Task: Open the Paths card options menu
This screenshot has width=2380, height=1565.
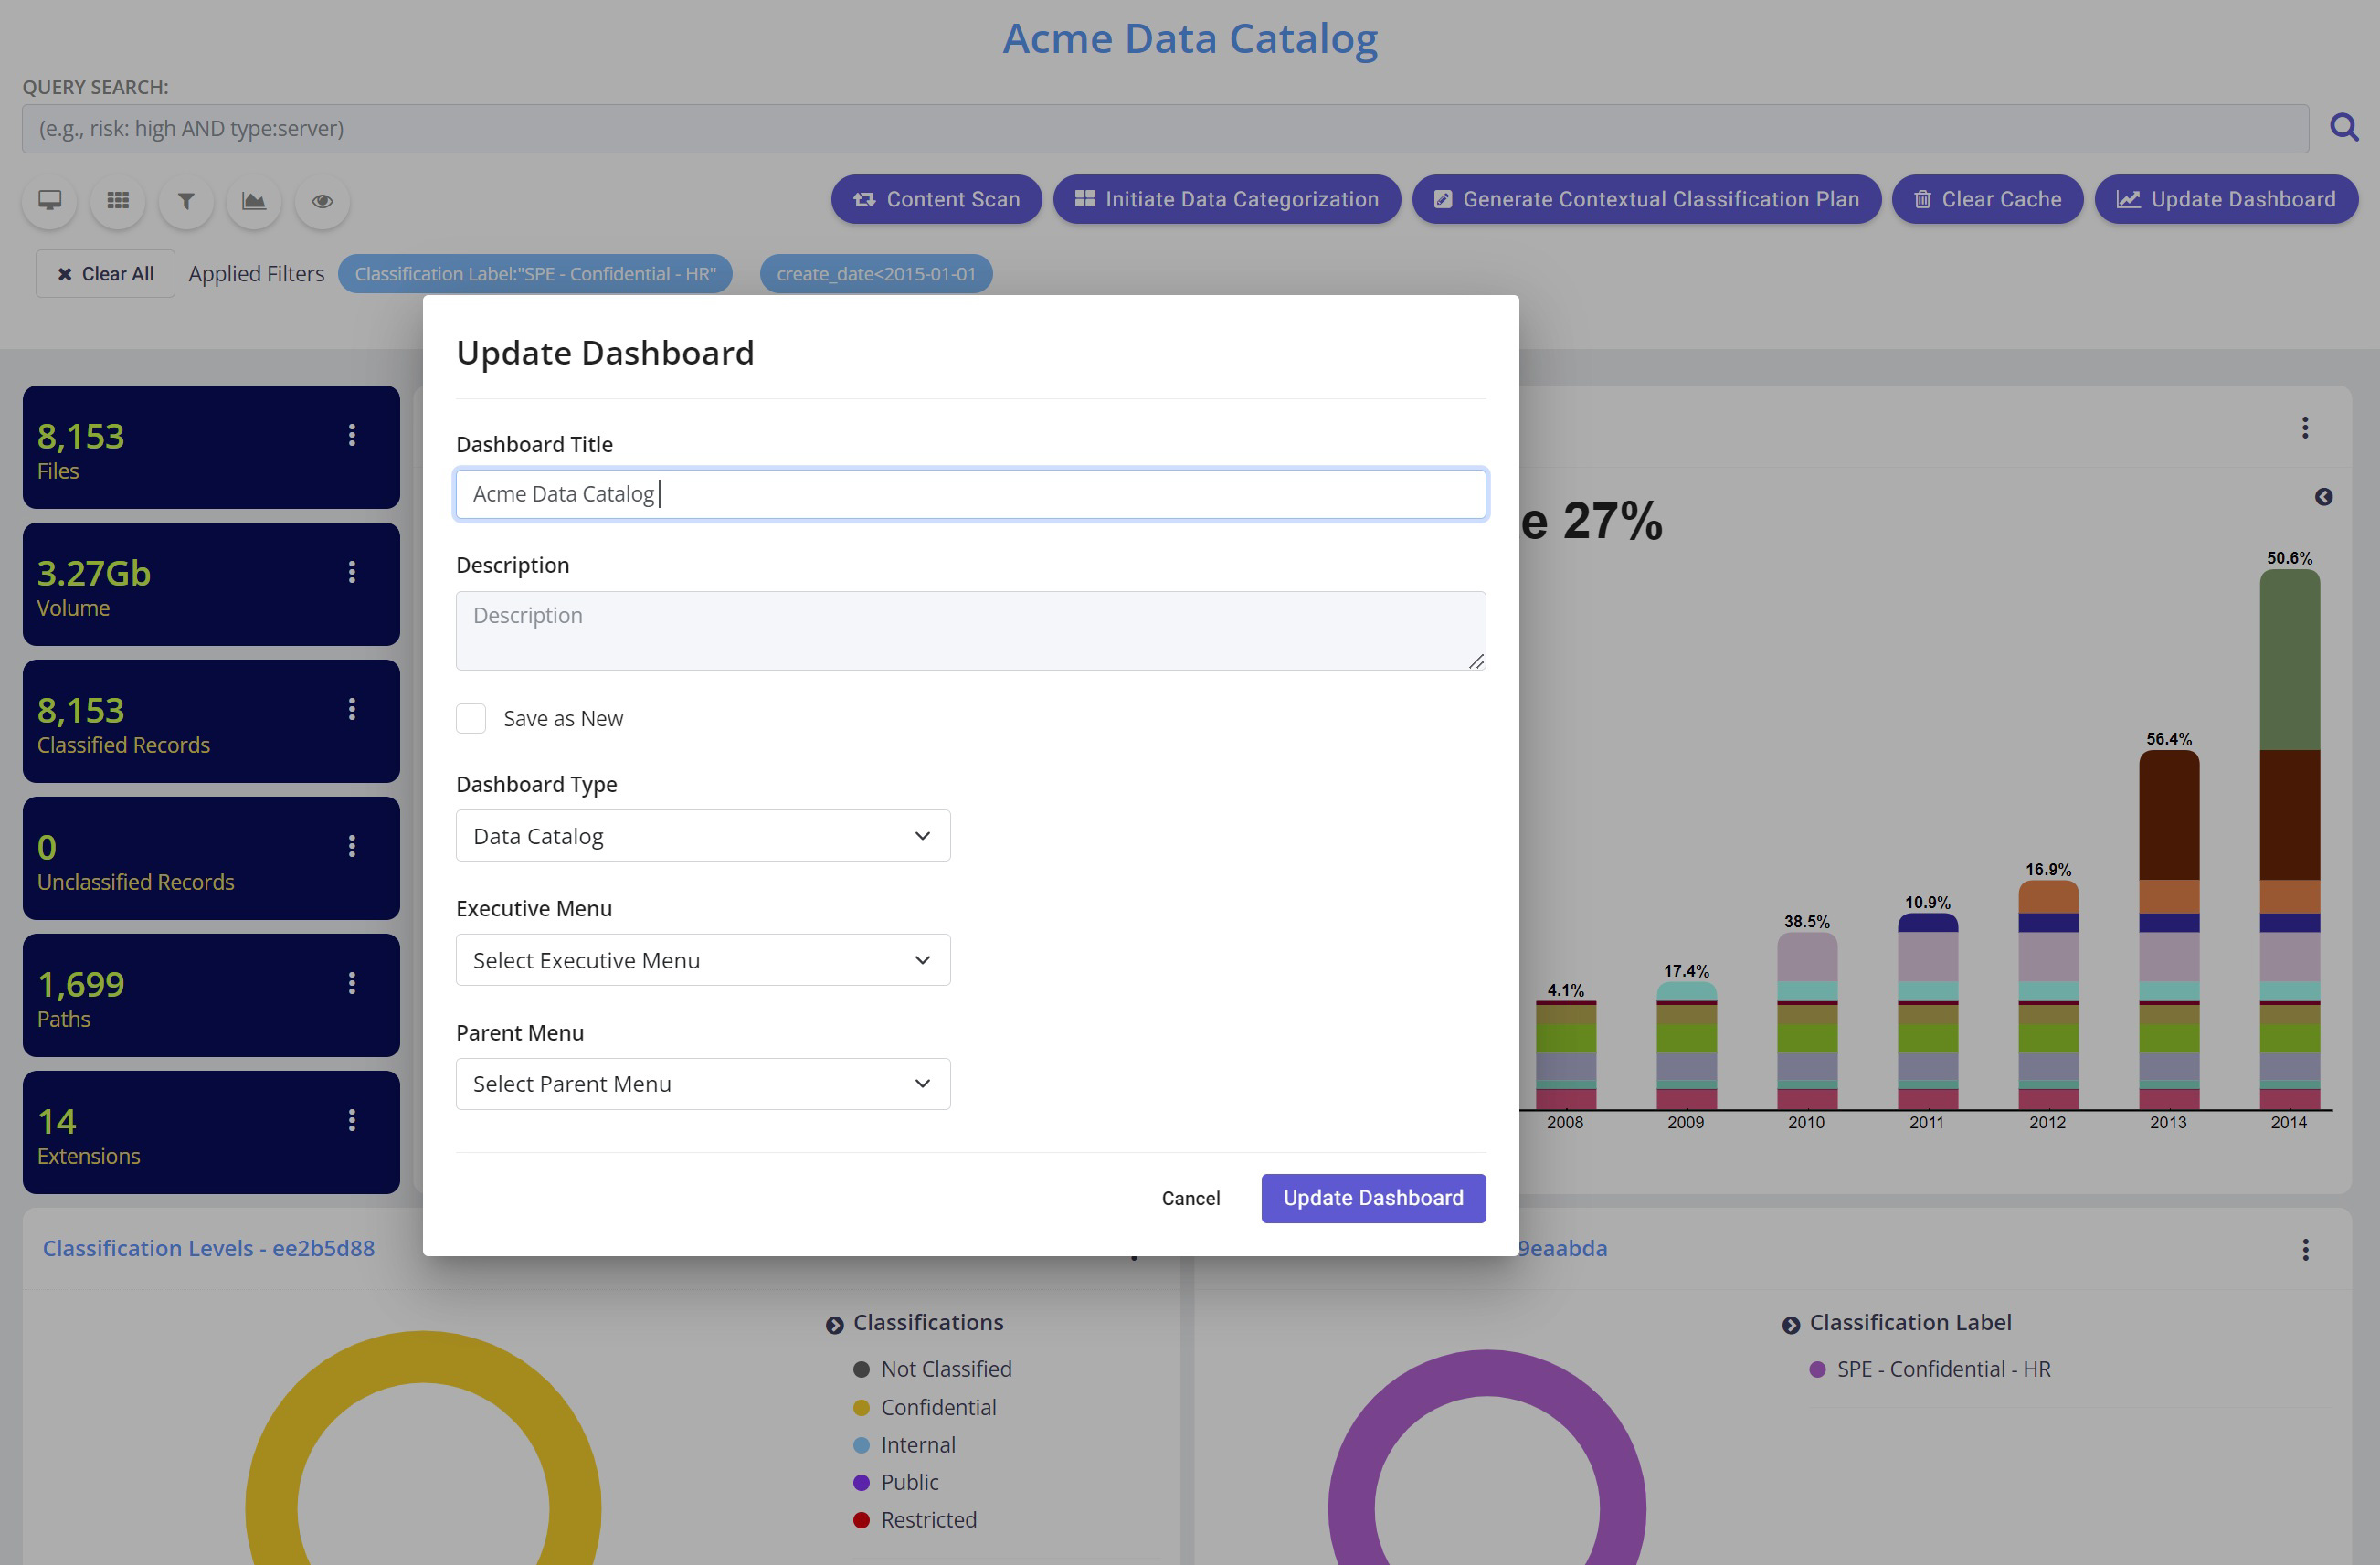Action: (x=352, y=983)
